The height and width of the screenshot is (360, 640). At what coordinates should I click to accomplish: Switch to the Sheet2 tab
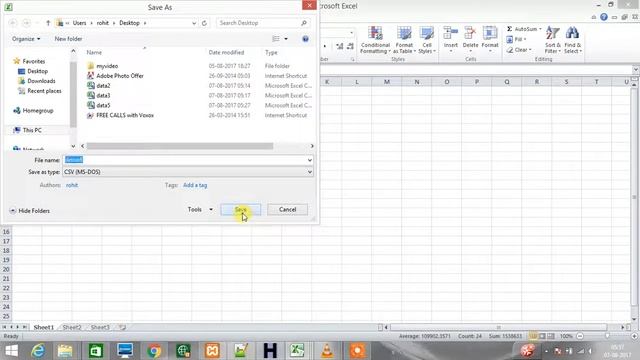click(72, 327)
